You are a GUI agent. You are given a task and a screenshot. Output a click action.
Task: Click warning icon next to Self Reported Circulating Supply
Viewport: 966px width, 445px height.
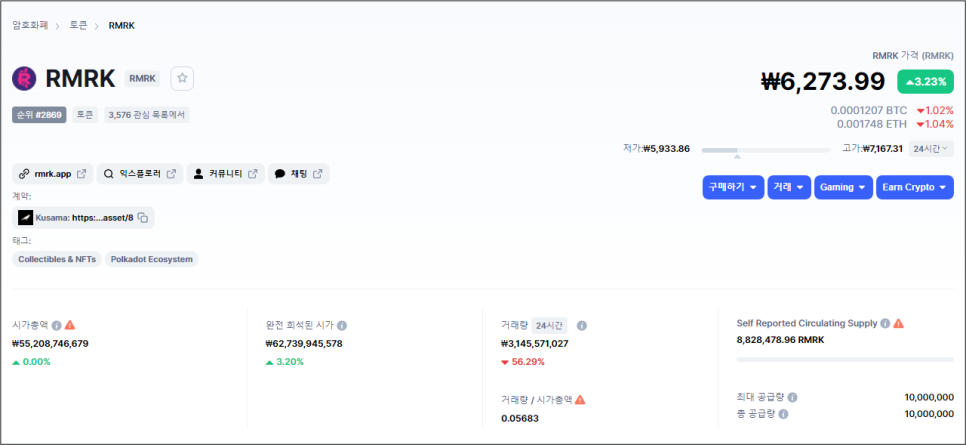898,324
